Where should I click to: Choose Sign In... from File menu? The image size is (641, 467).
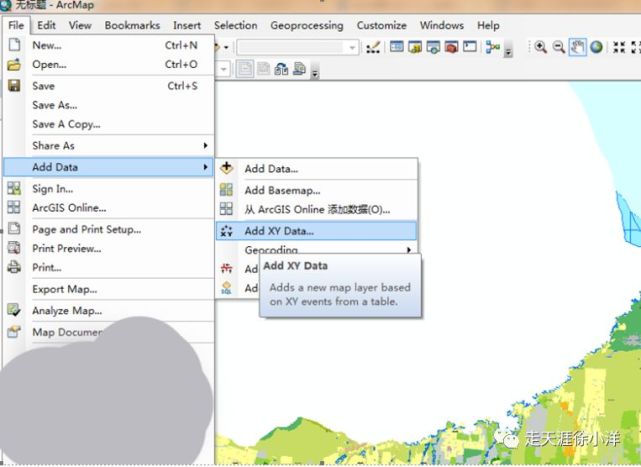tap(108, 189)
